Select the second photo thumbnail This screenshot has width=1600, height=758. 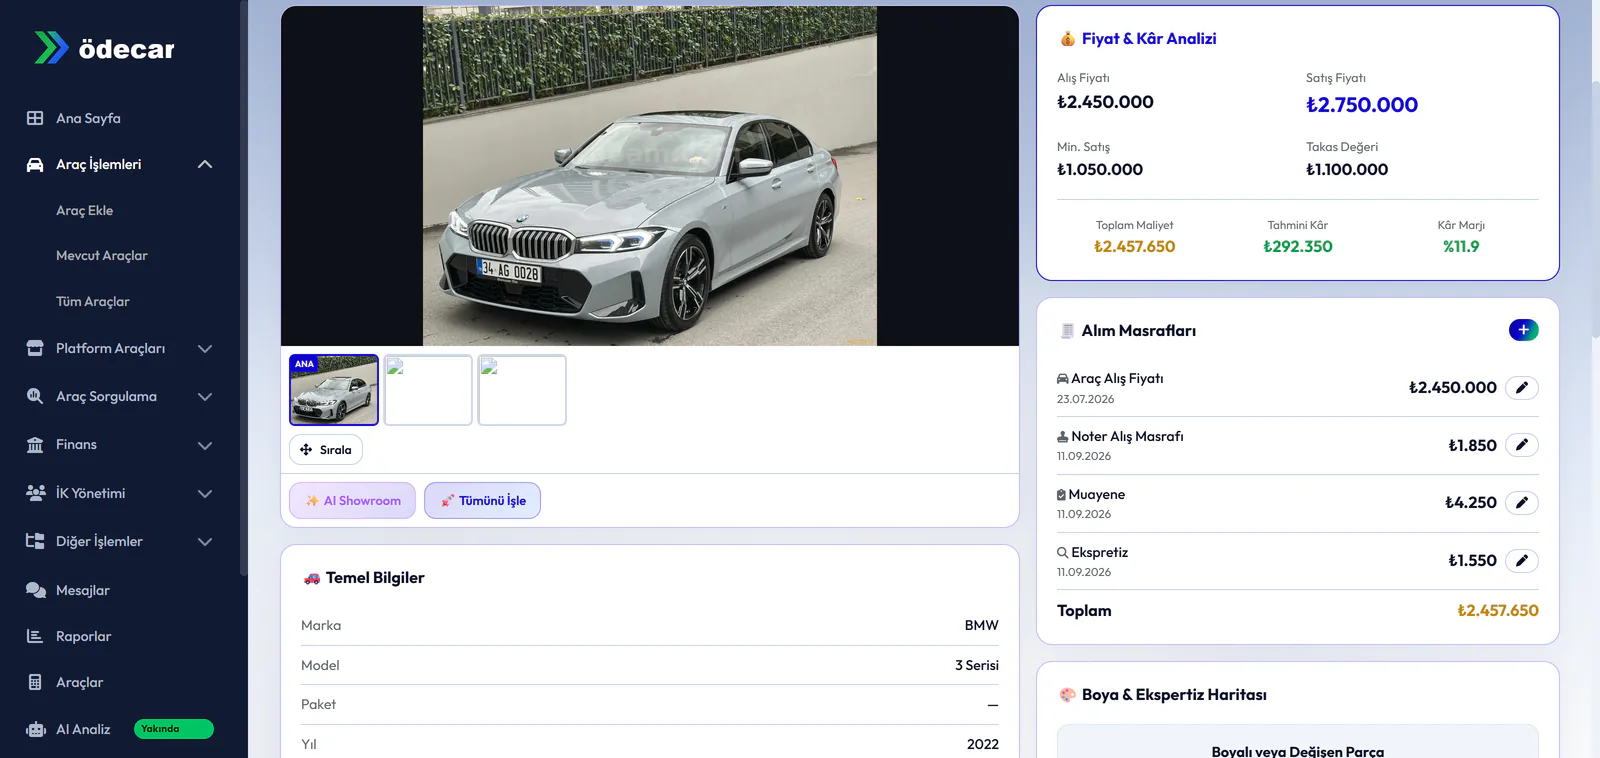(428, 390)
